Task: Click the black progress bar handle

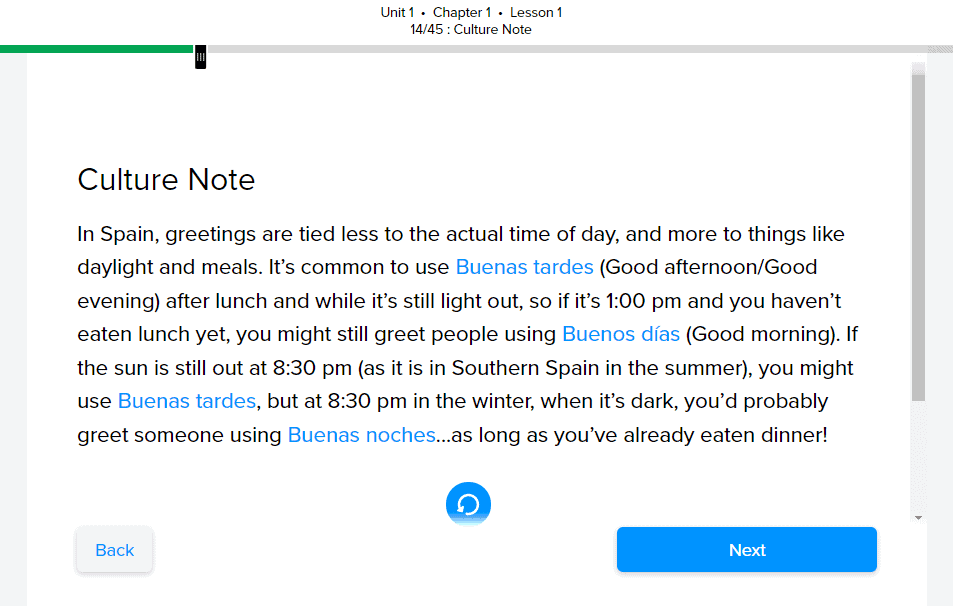Action: [x=200, y=58]
